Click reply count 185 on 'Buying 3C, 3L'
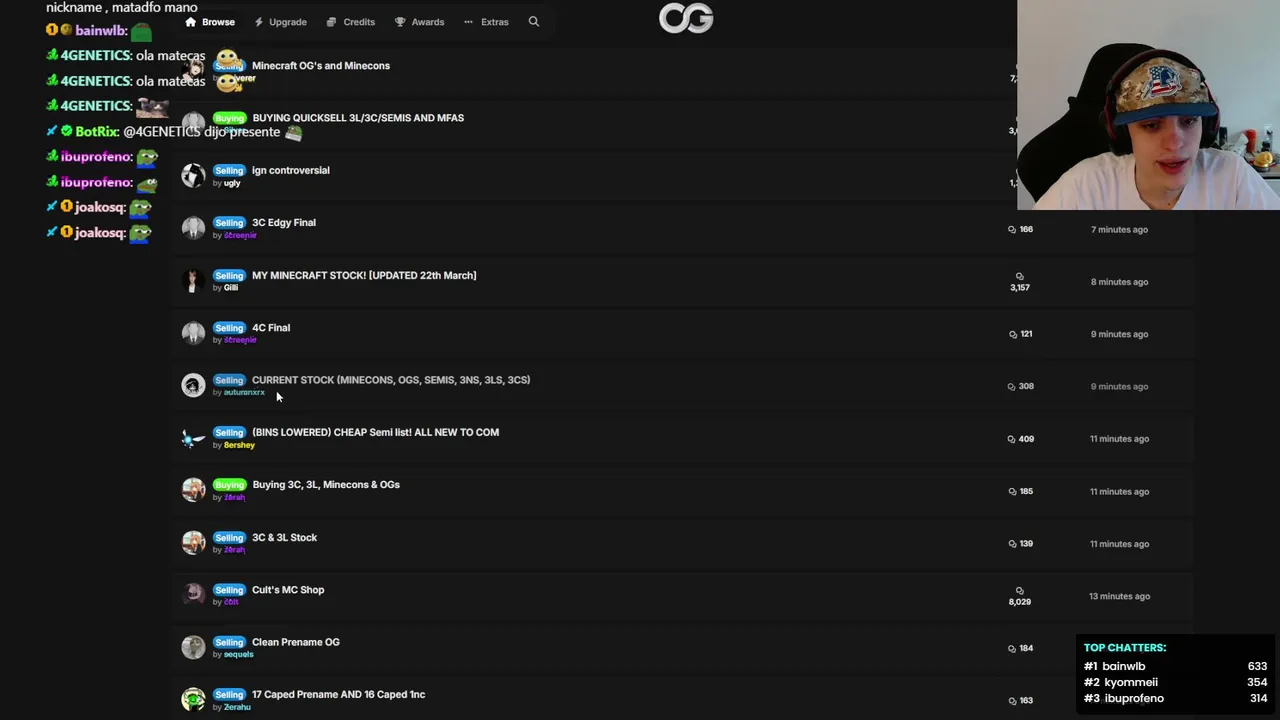Image resolution: width=1280 pixels, height=720 pixels. pos(1021,491)
